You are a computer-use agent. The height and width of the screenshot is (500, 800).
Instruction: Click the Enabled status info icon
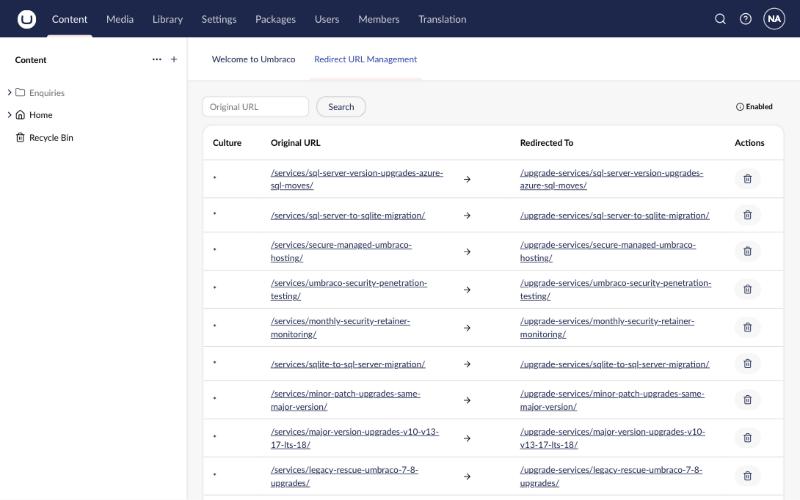739,107
